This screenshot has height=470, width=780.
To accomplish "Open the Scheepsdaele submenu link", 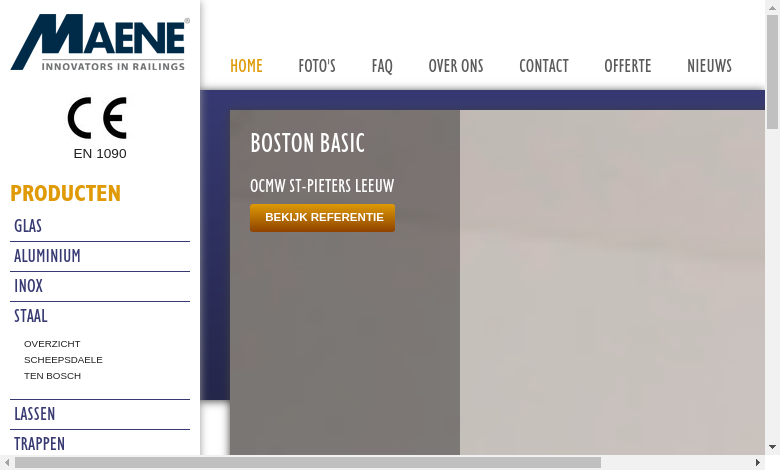I will (63, 360).
